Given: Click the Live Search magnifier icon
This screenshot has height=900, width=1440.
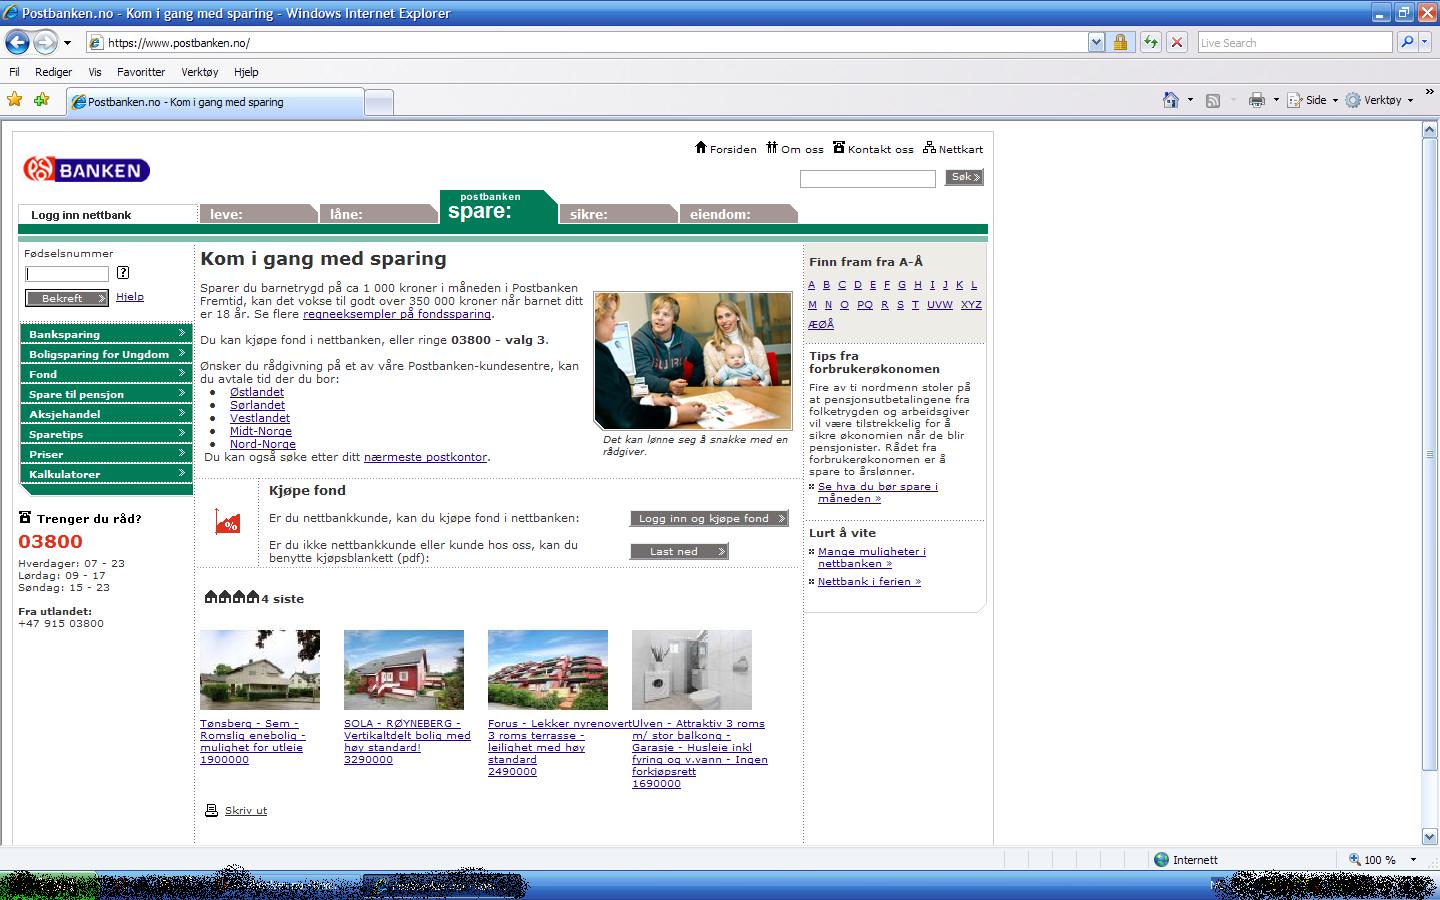Looking at the screenshot, I should point(1407,42).
